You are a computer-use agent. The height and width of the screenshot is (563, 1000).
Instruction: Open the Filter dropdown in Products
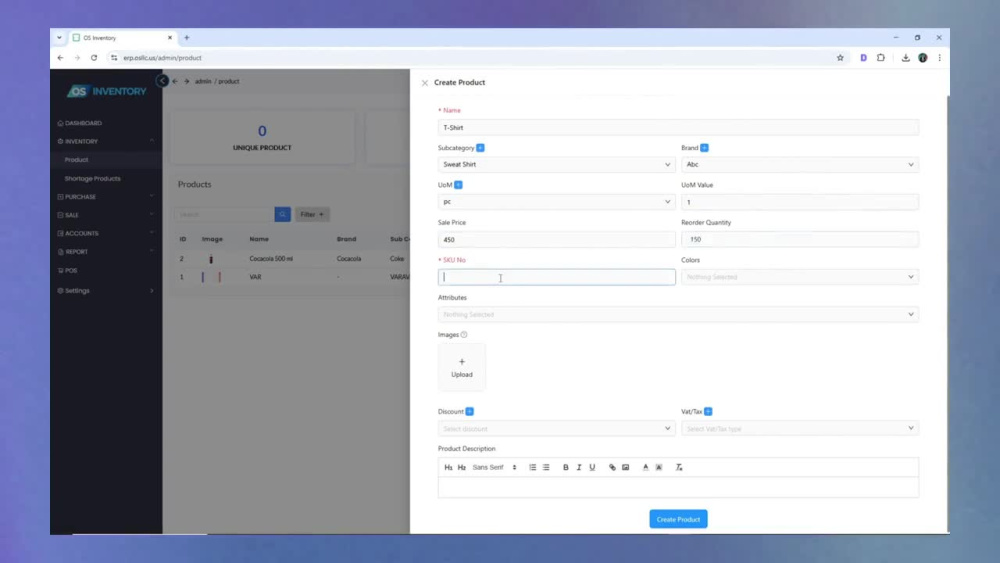312,214
